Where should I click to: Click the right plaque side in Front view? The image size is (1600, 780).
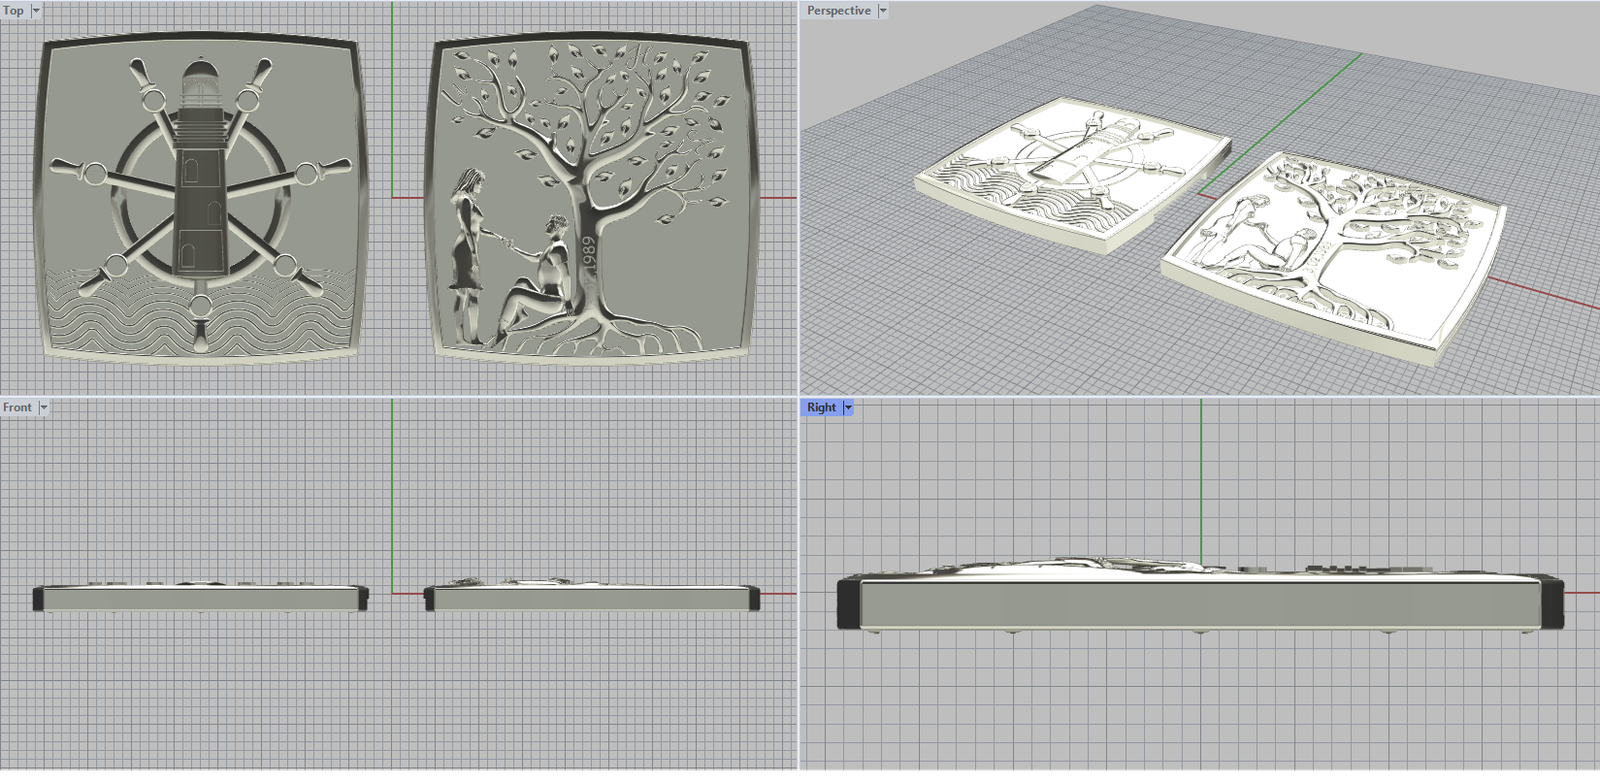(x=590, y=598)
